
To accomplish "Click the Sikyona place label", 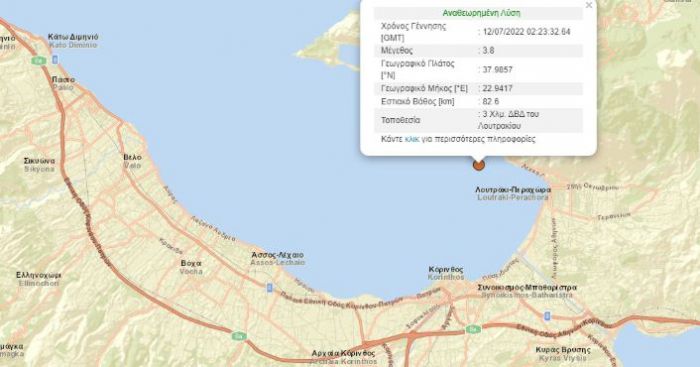I will pos(39,165).
